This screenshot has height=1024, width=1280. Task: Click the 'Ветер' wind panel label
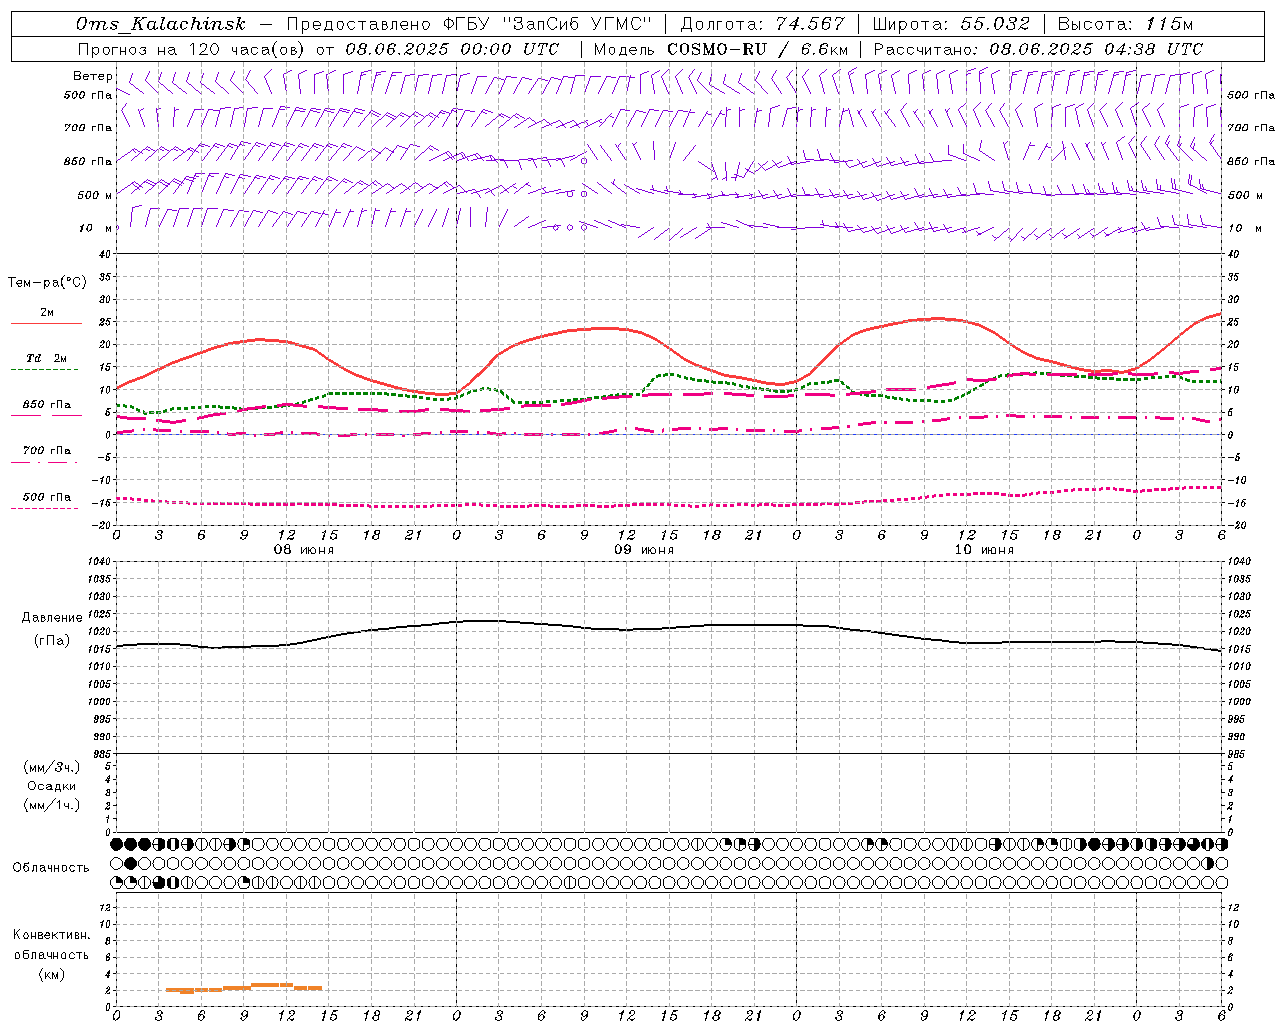pos(93,76)
